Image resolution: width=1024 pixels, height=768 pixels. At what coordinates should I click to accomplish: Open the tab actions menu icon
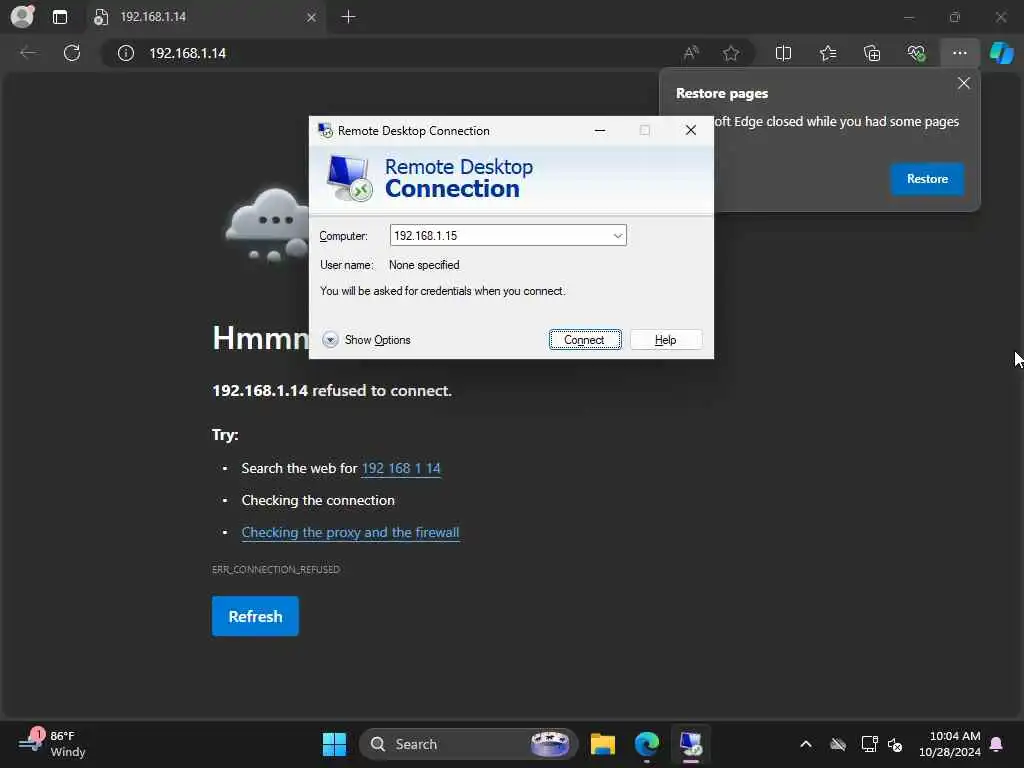(60, 17)
